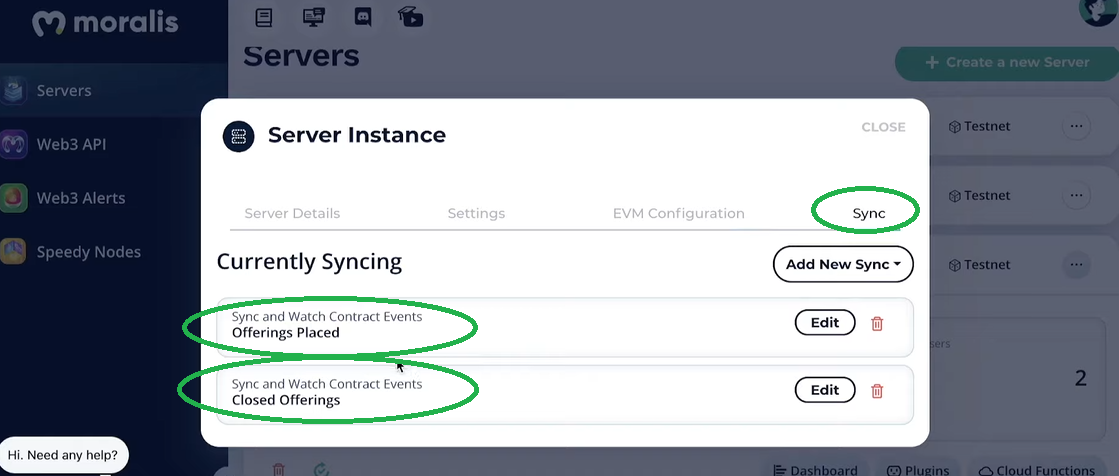Viewport: 1119px width, 476px height.
Task: Open the Discord chat icon
Action: pyautogui.click(x=363, y=16)
